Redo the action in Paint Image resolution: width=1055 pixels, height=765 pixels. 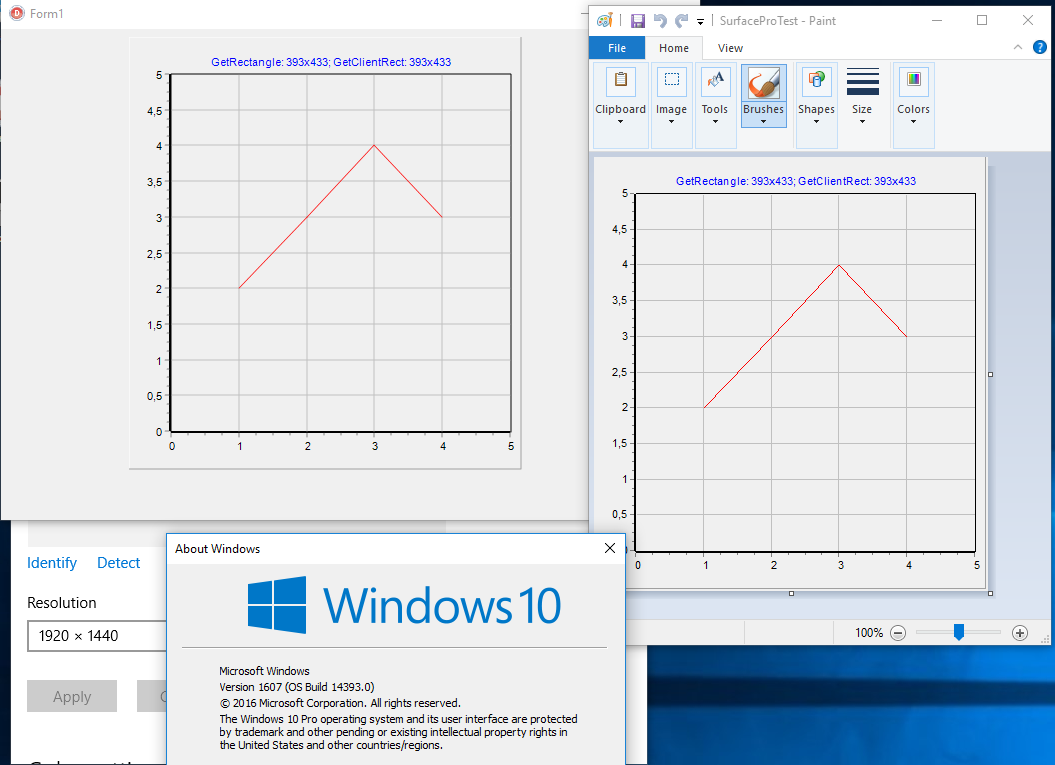(x=682, y=21)
